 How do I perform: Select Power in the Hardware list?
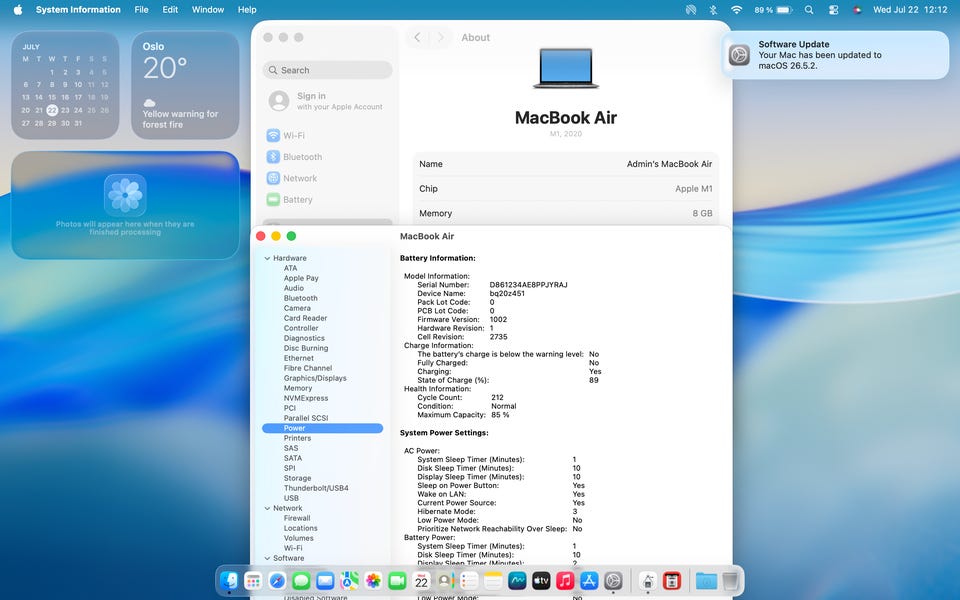tap(323, 428)
